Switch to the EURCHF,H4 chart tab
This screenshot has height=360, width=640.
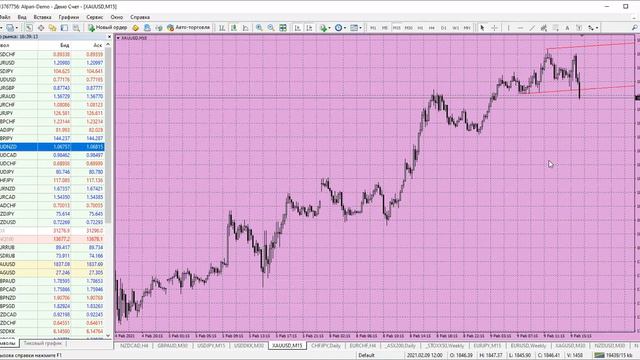pos(363,346)
